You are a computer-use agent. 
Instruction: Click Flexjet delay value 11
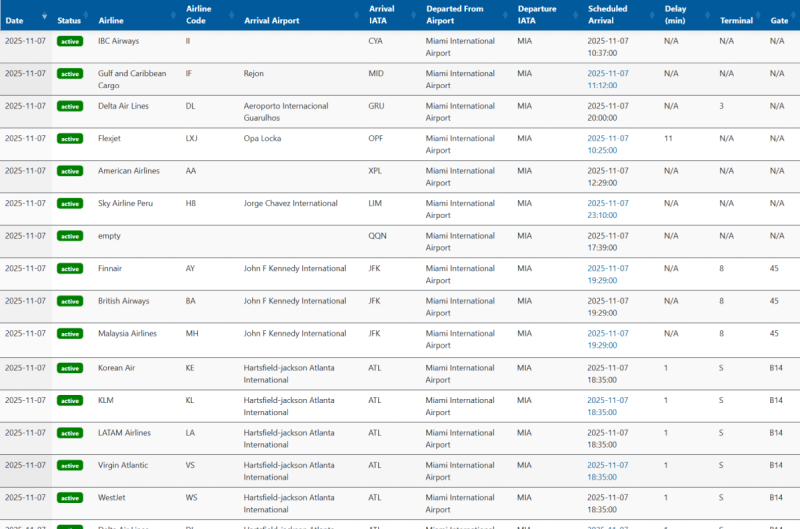pyautogui.click(x=668, y=138)
